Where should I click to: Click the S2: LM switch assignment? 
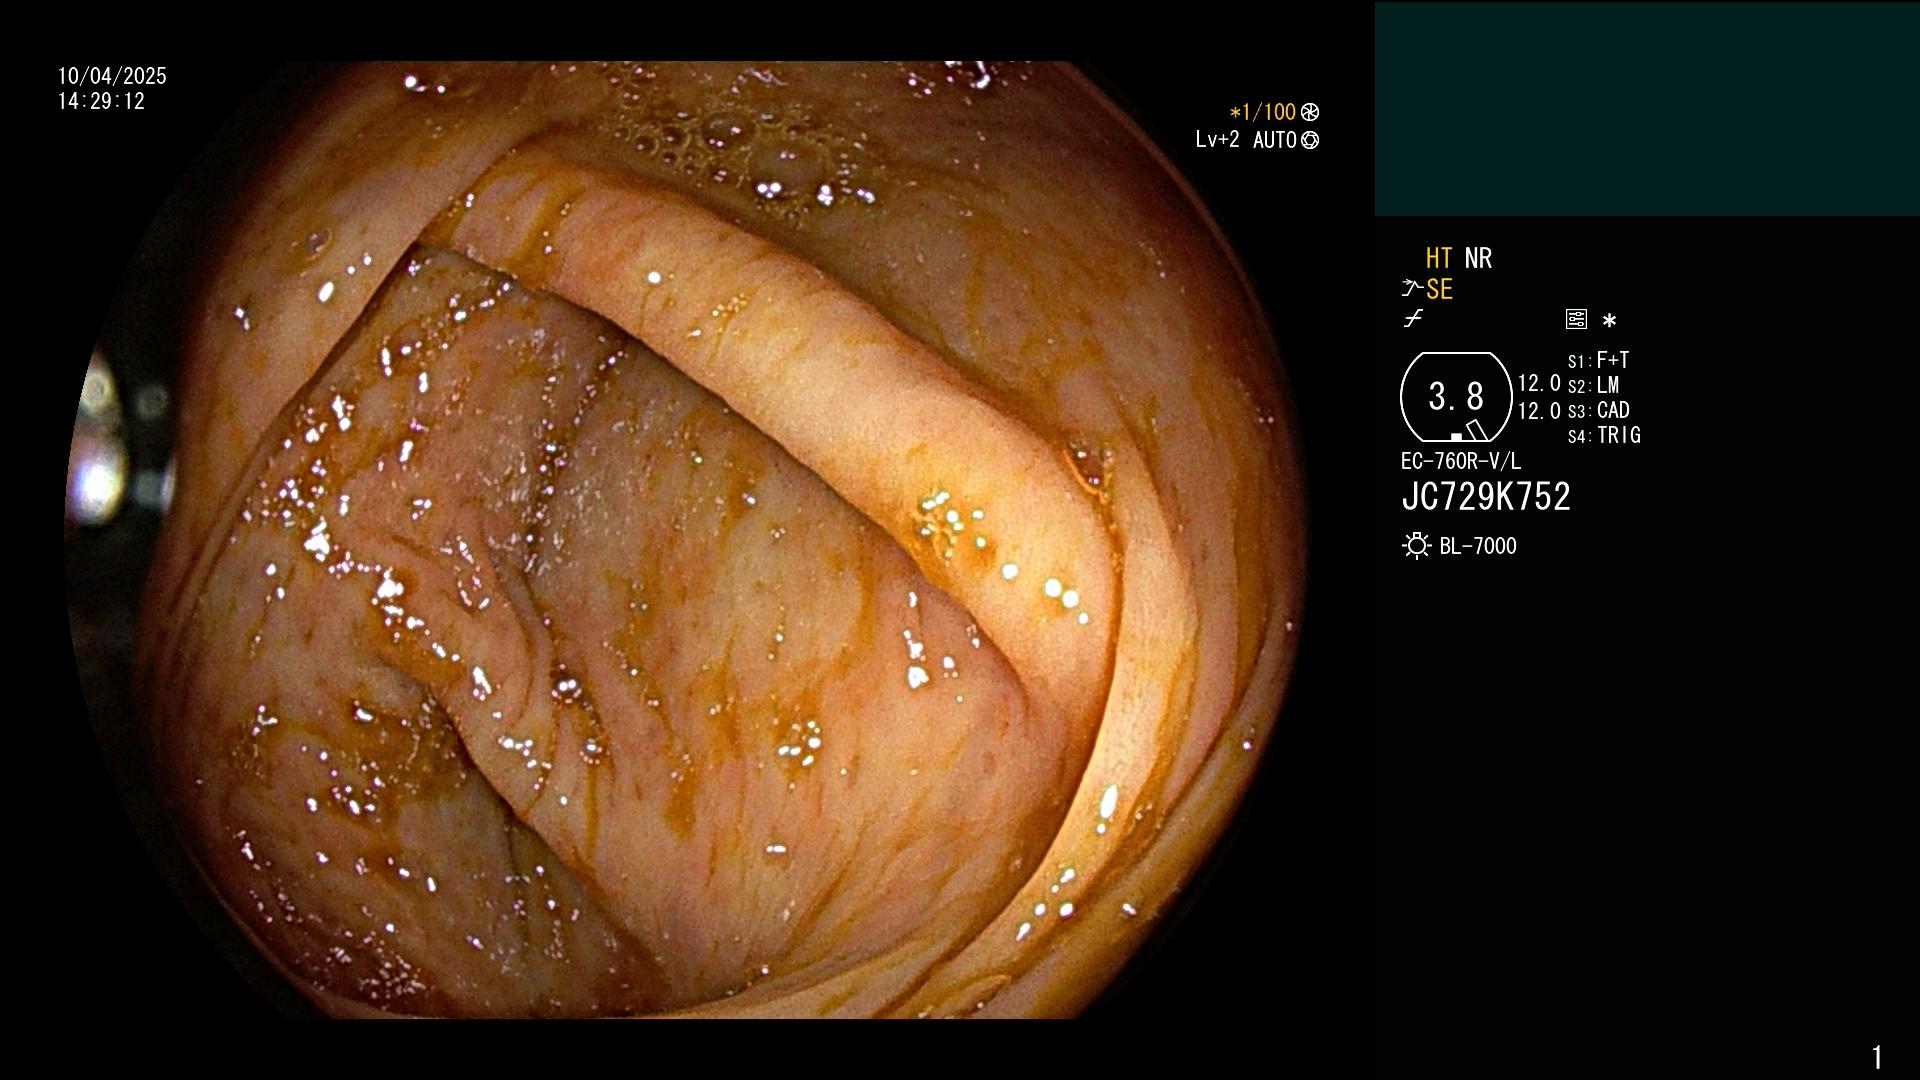point(1593,385)
